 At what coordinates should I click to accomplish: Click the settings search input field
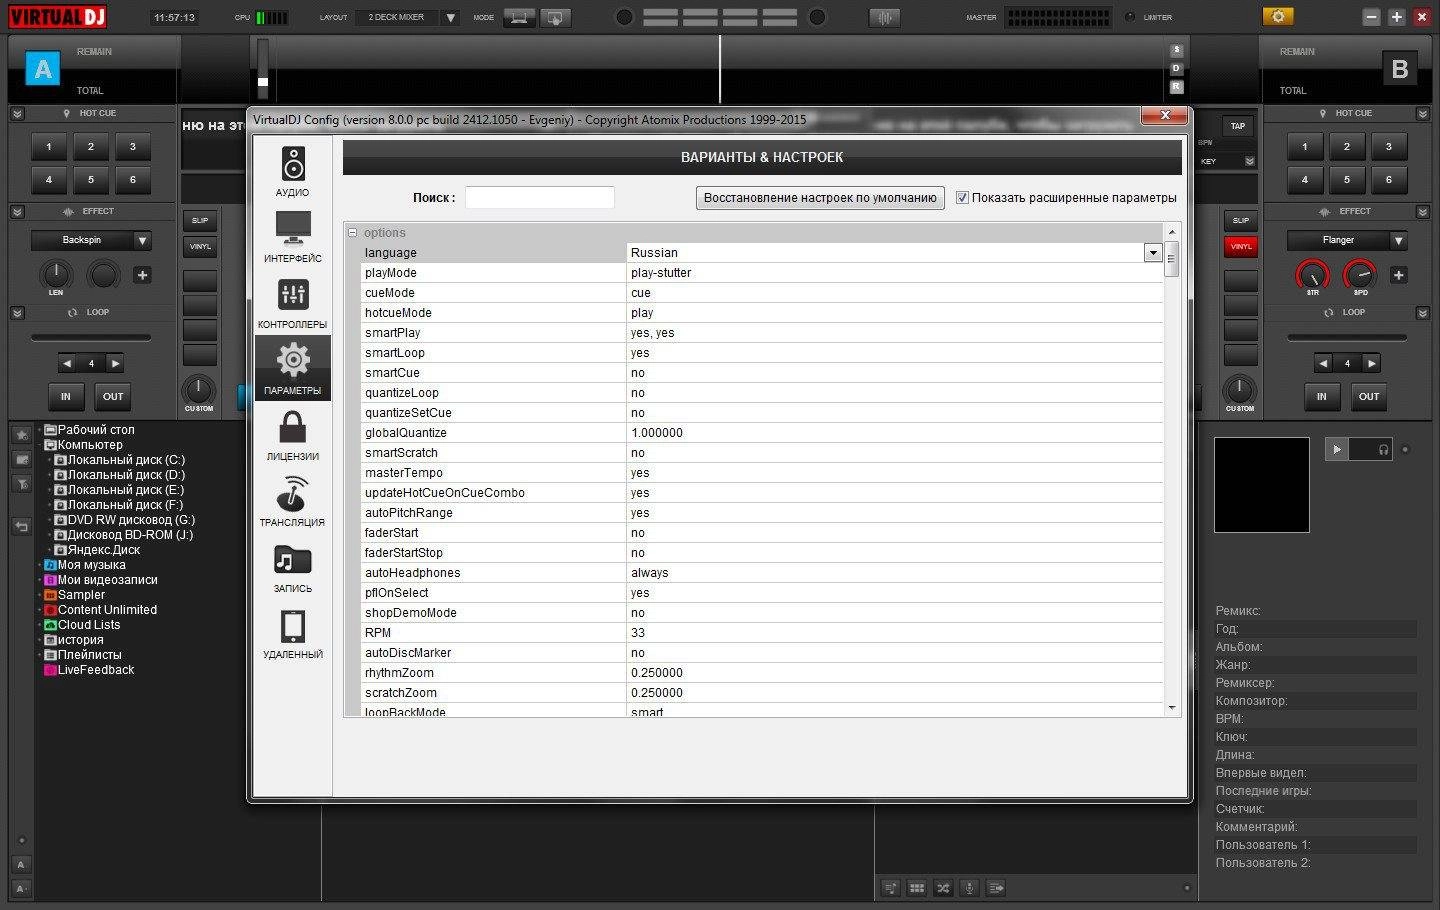coord(540,198)
